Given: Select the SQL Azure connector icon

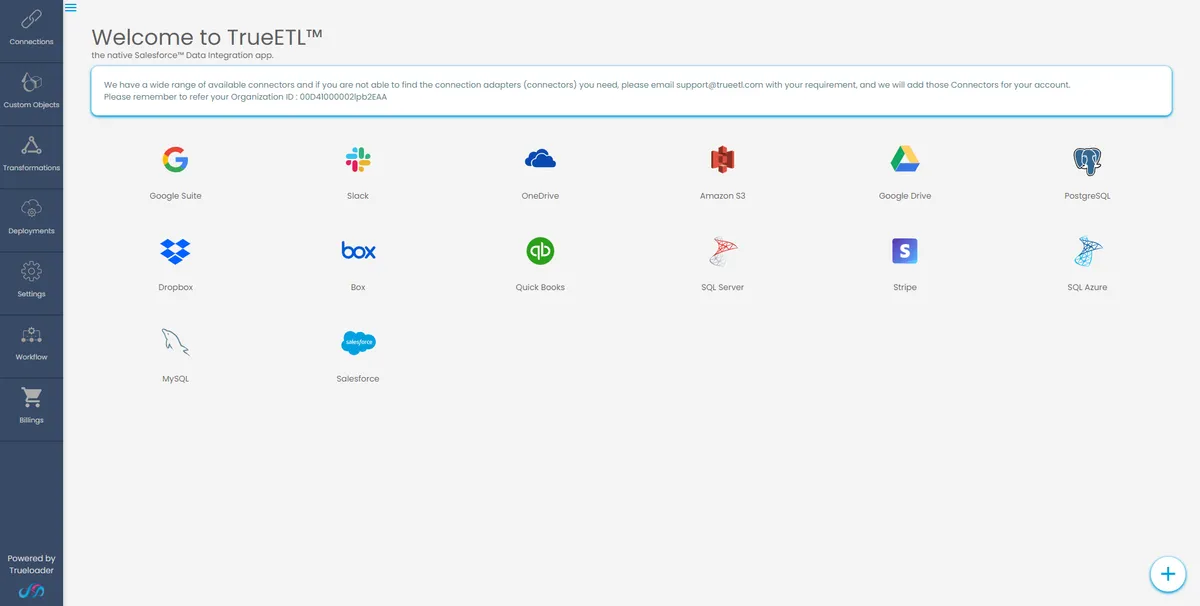Looking at the screenshot, I should [1087, 251].
